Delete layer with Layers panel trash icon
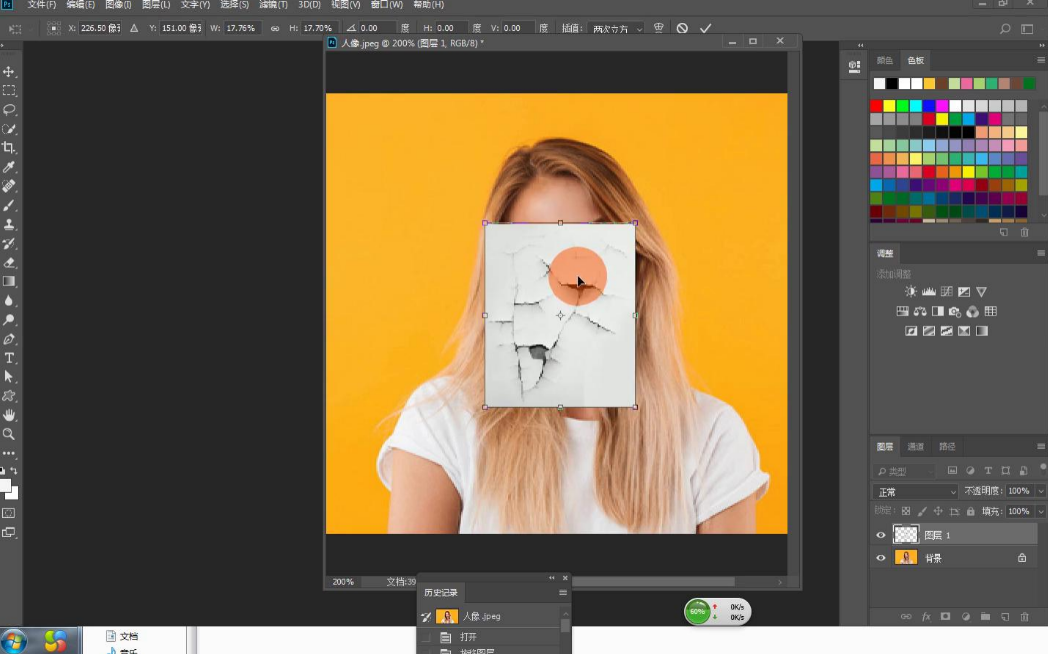 coord(1025,617)
